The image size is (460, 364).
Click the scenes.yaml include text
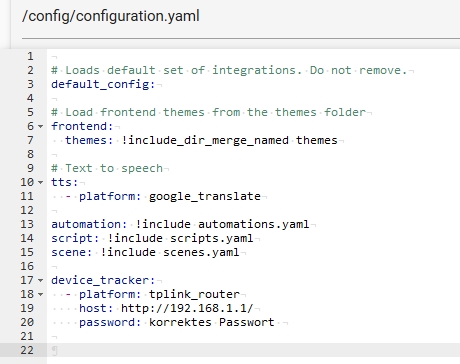[201, 252]
